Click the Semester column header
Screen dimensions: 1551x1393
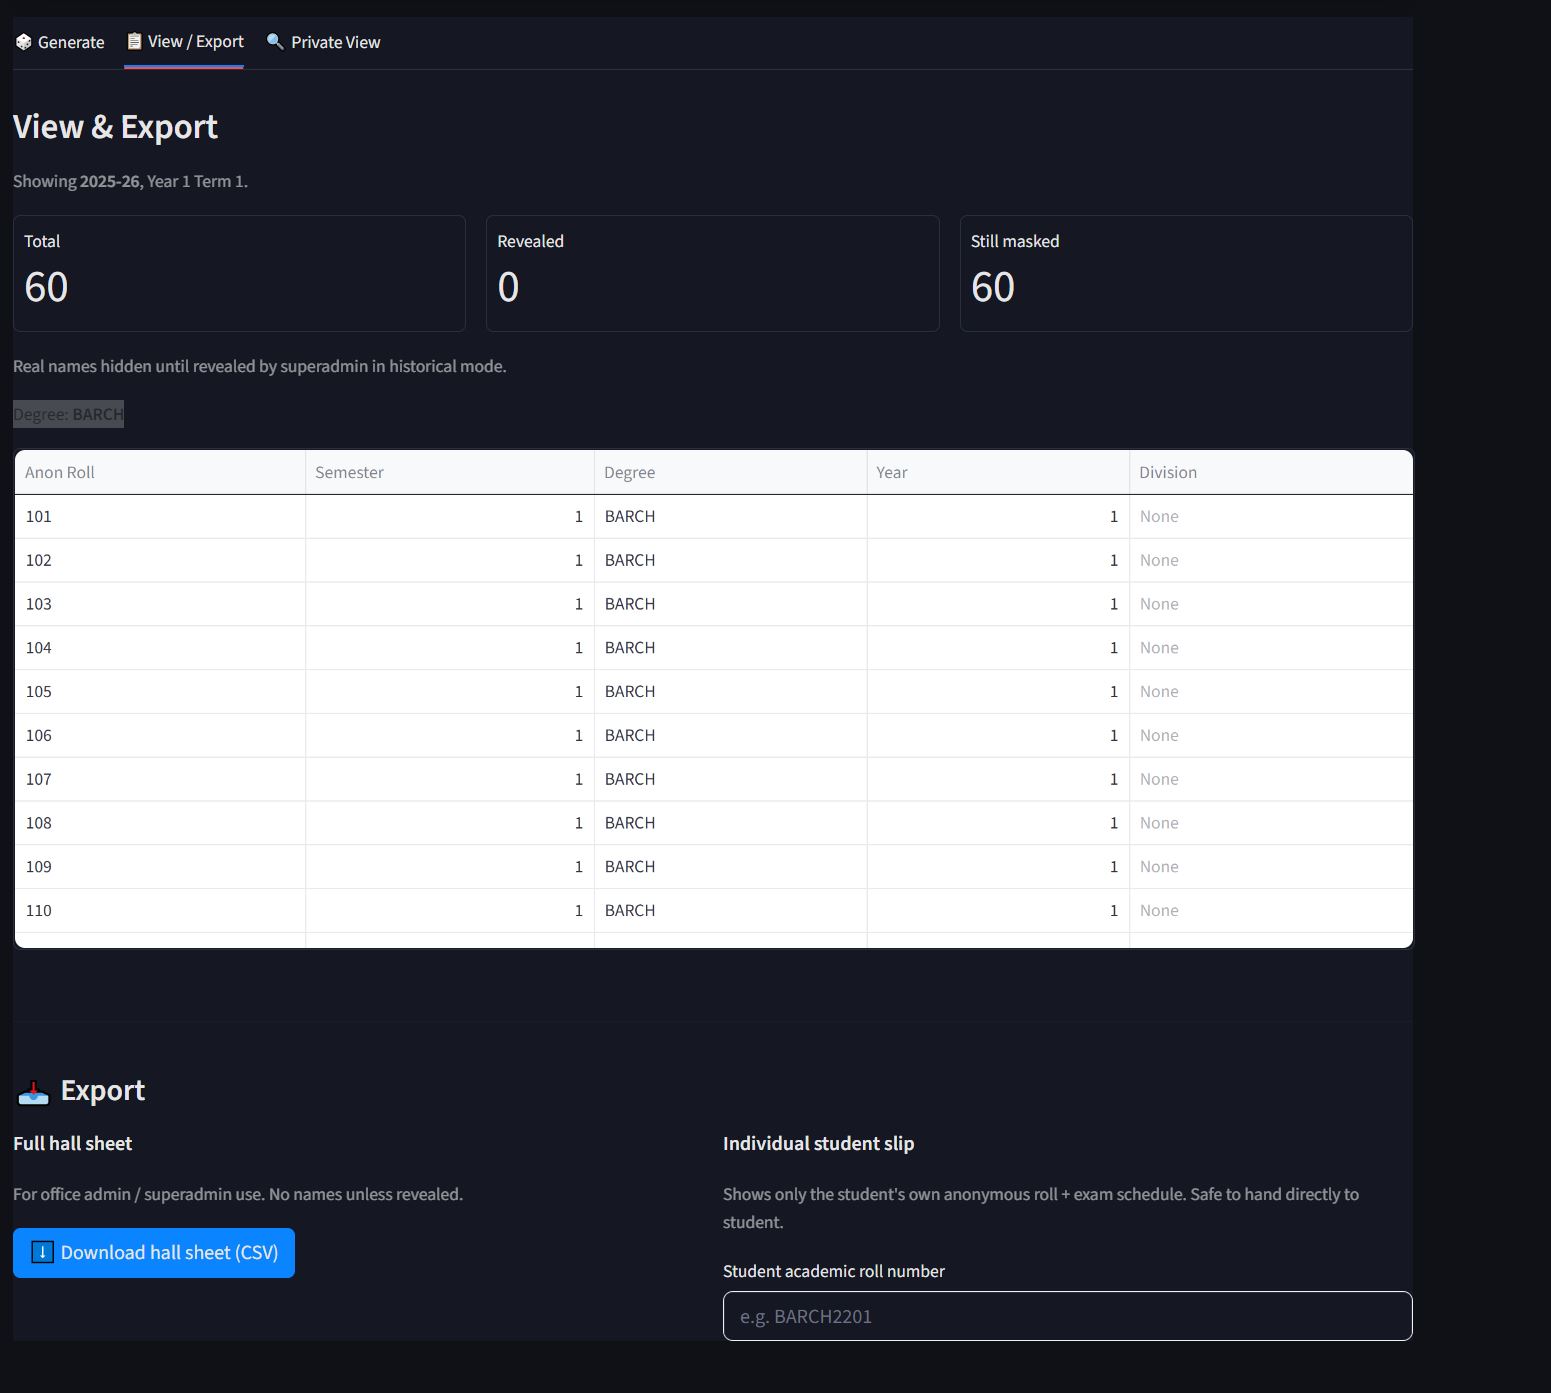pyautogui.click(x=450, y=472)
